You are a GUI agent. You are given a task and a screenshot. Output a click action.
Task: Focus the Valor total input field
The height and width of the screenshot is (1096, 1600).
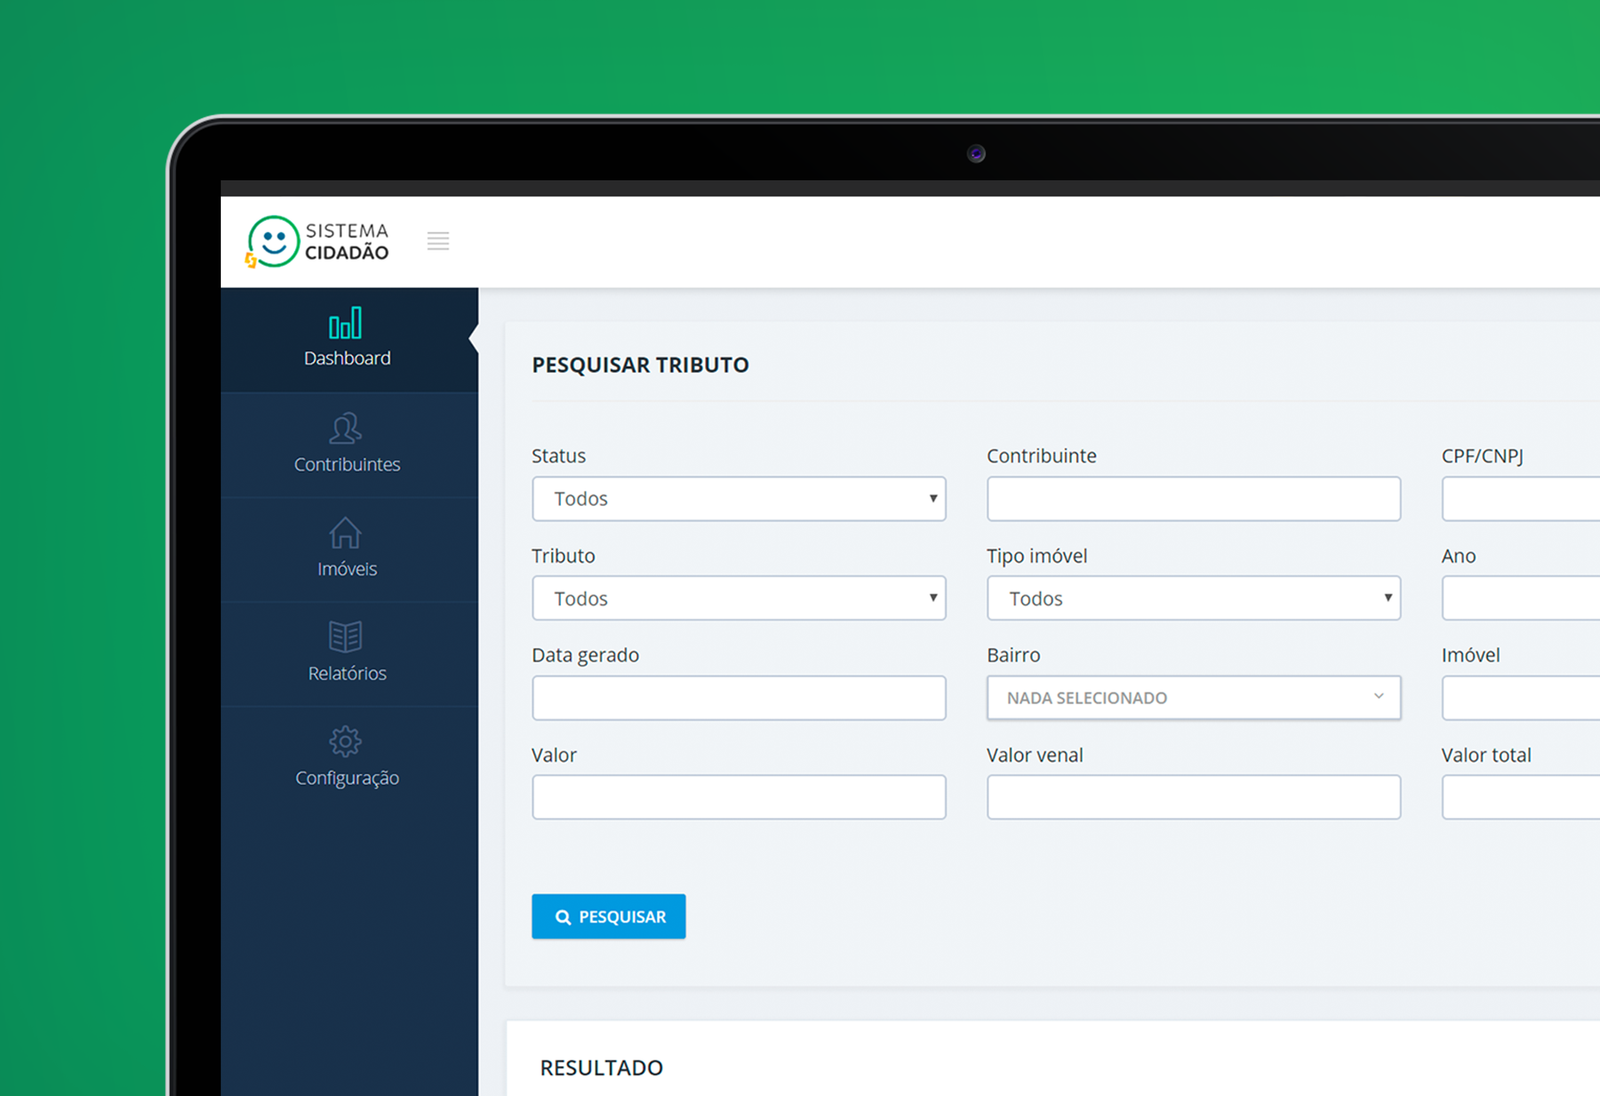1520,798
